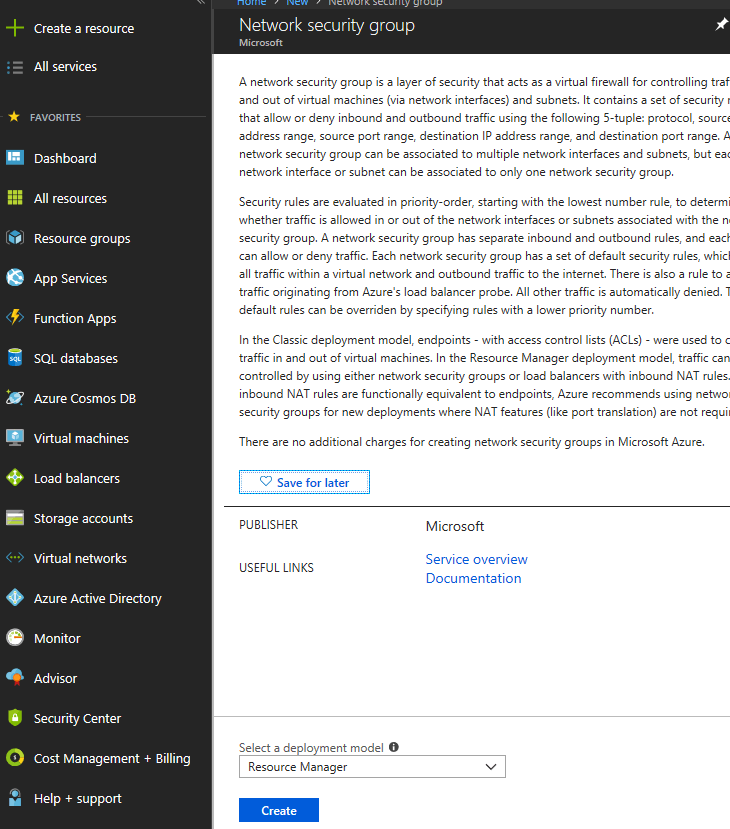Open the deployment model dropdown
This screenshot has height=829, width=730.
pyautogui.click(x=372, y=767)
